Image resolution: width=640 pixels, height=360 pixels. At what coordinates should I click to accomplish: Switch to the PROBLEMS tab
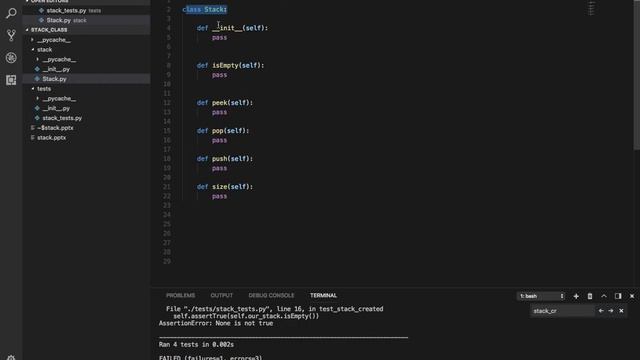180,296
